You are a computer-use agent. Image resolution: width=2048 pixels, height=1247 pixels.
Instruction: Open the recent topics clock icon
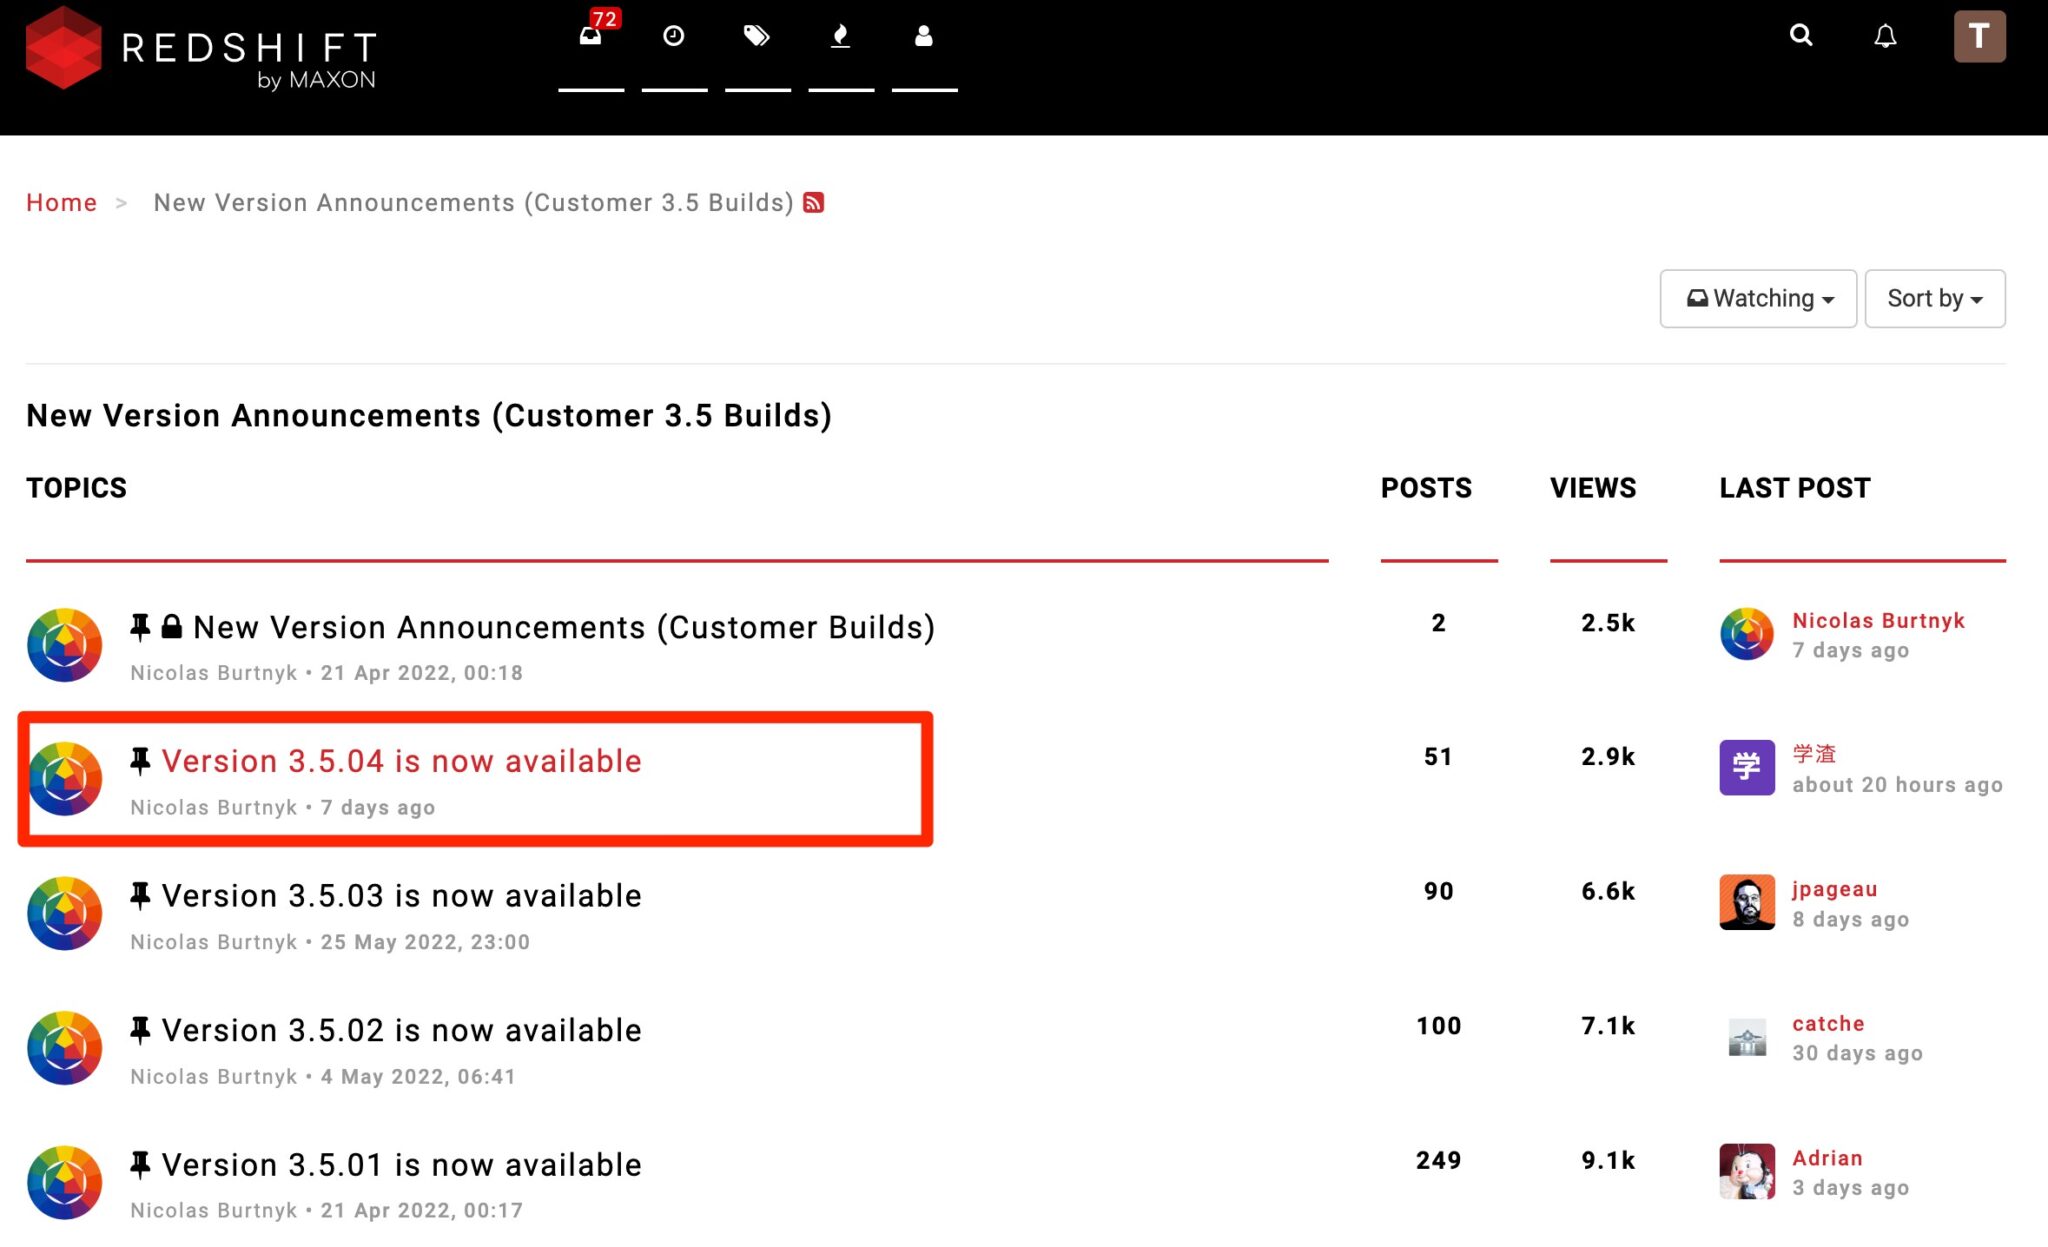pos(674,37)
